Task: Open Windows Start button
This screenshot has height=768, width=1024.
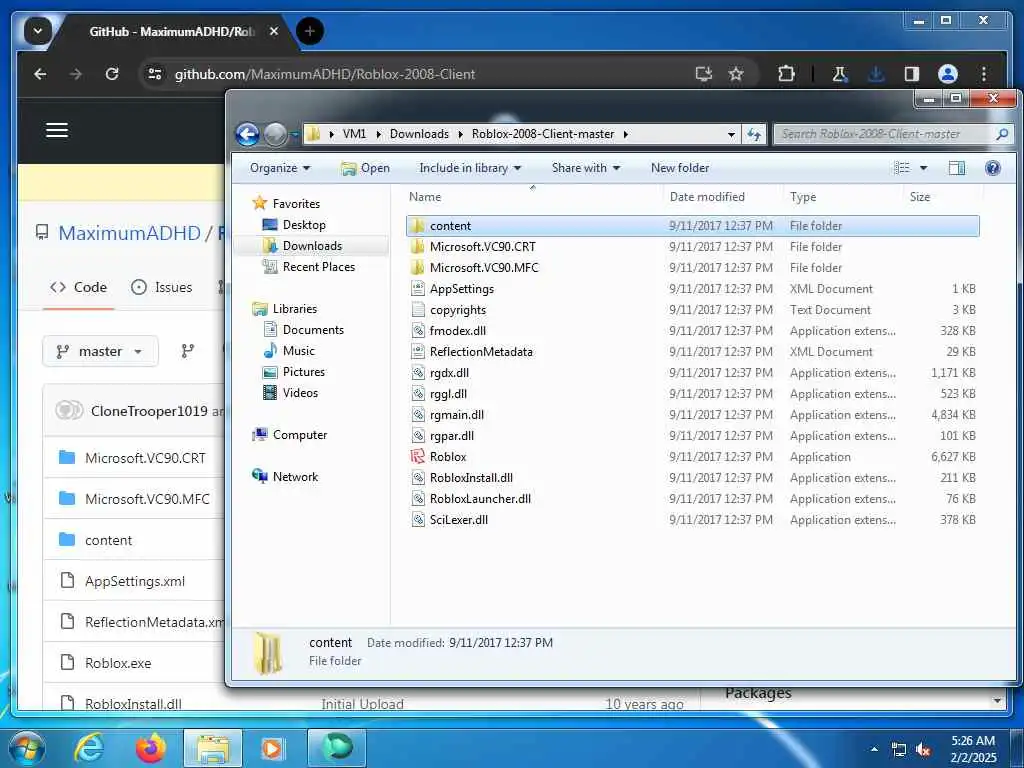Action: point(27,748)
